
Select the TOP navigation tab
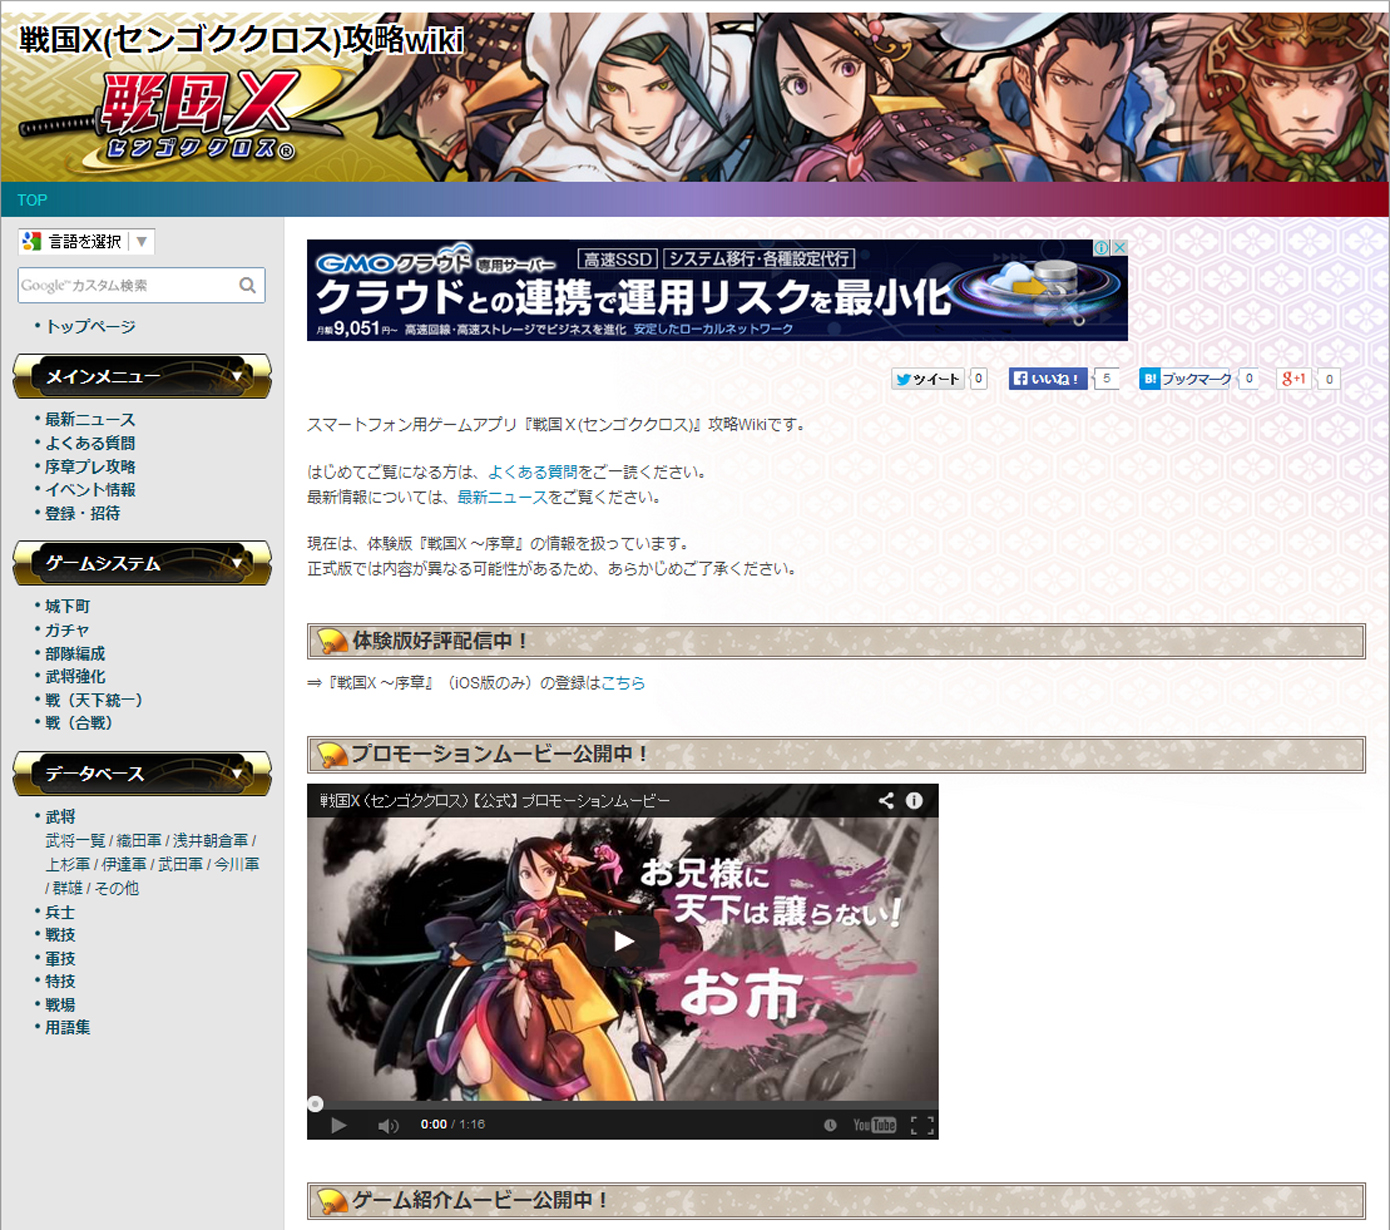(32, 200)
